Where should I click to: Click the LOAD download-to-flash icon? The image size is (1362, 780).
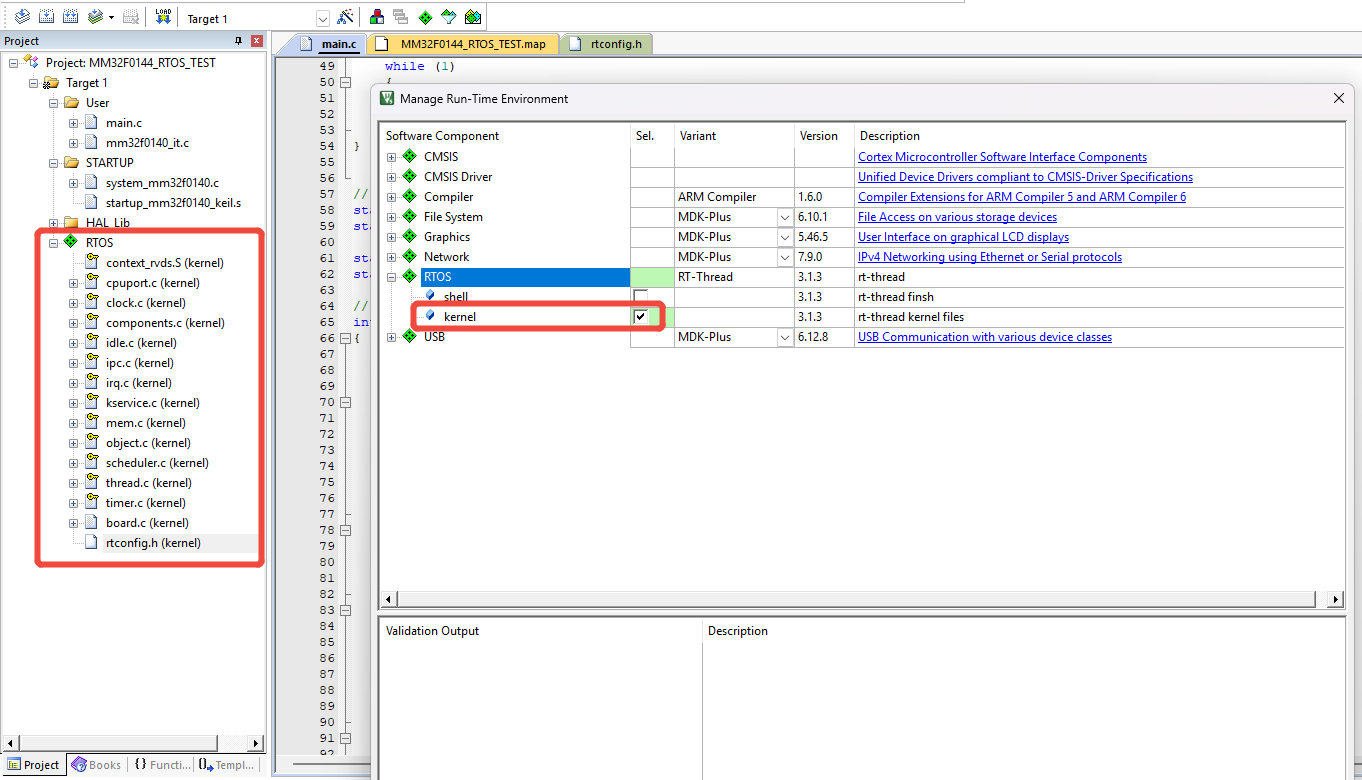163,16
